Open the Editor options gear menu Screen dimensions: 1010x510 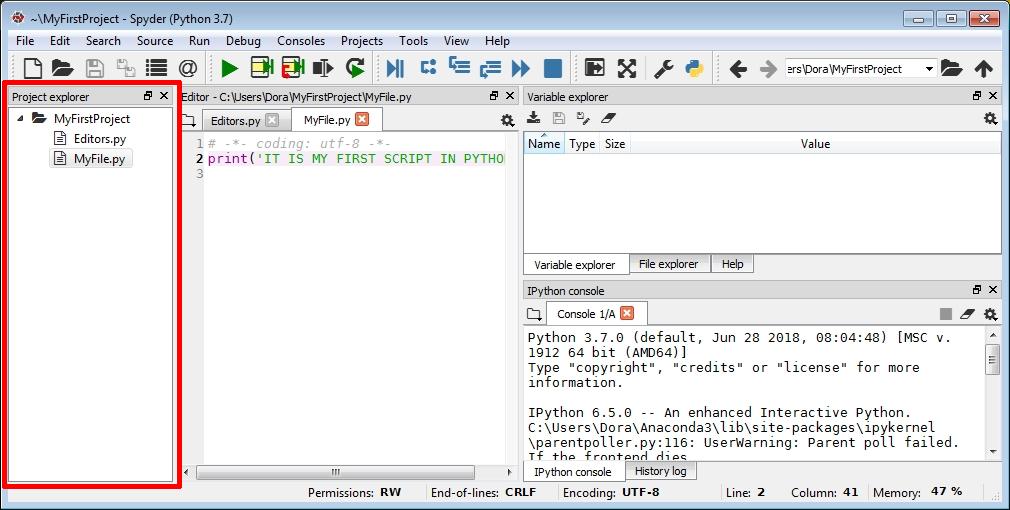(508, 120)
